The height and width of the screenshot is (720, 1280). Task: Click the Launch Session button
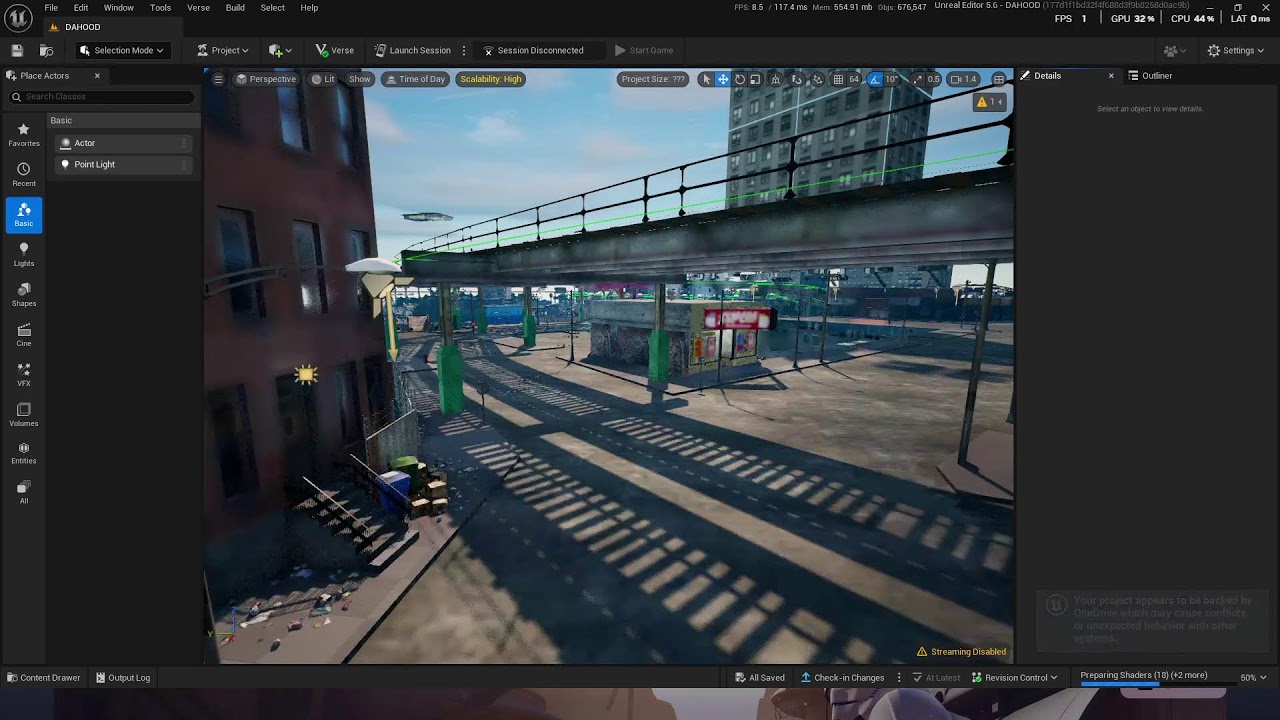(x=413, y=50)
